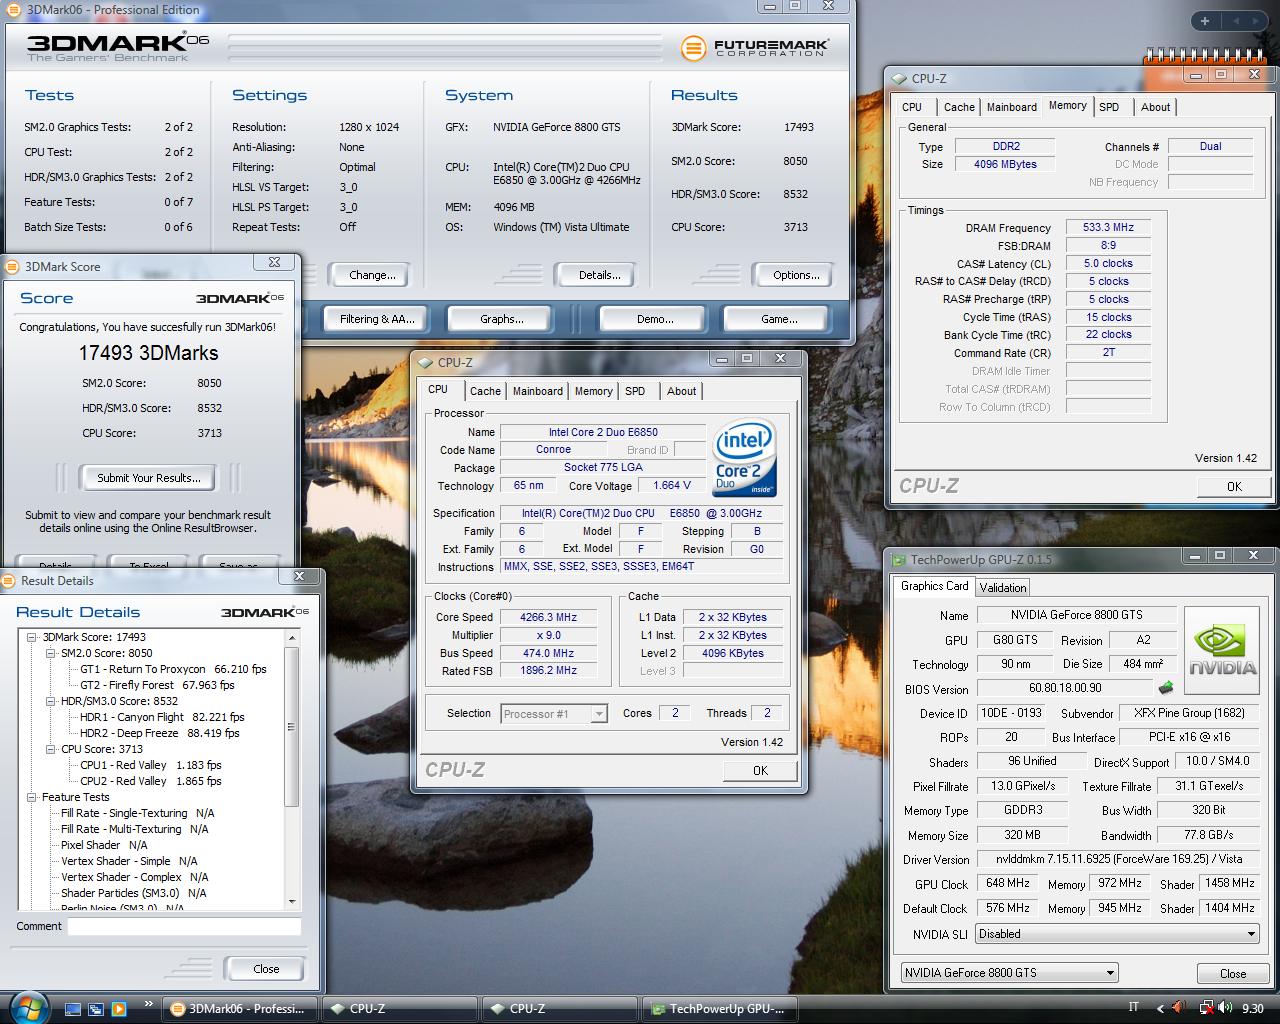Switch to Cache tab in center CPU-Z window
This screenshot has height=1024, width=1280.
tap(485, 391)
